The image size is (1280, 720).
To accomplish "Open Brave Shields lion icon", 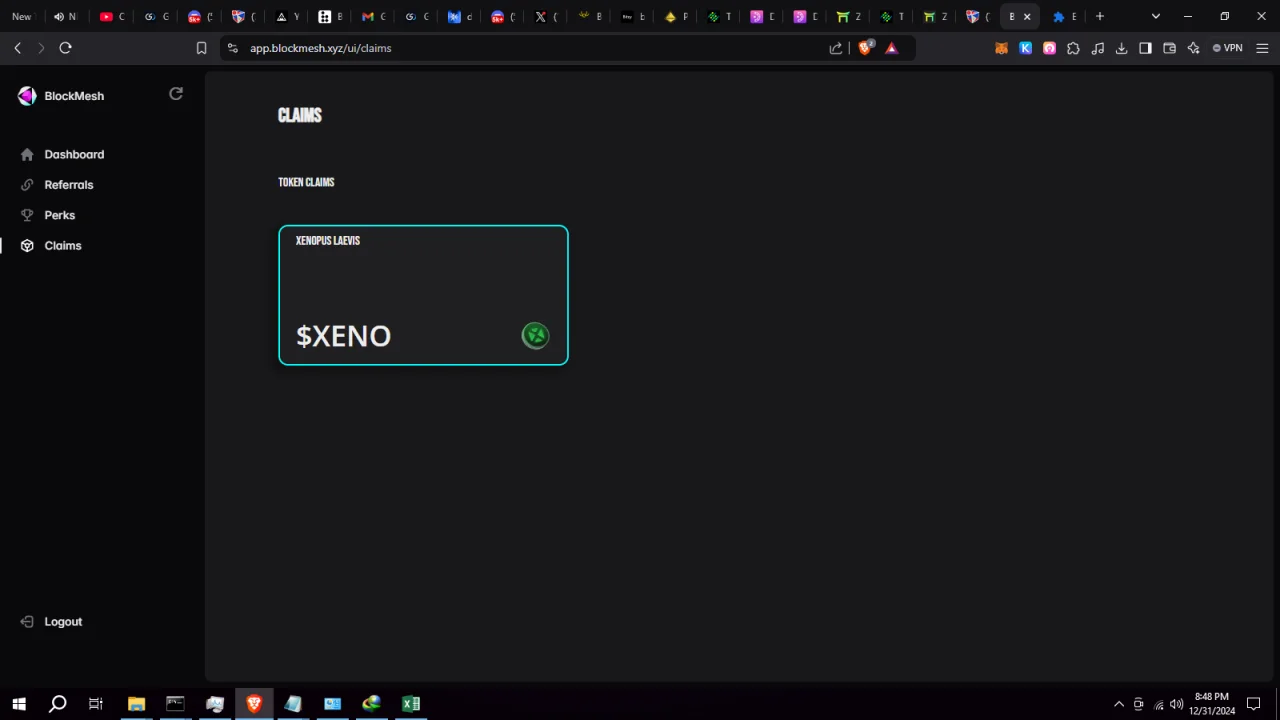I will point(866,47).
